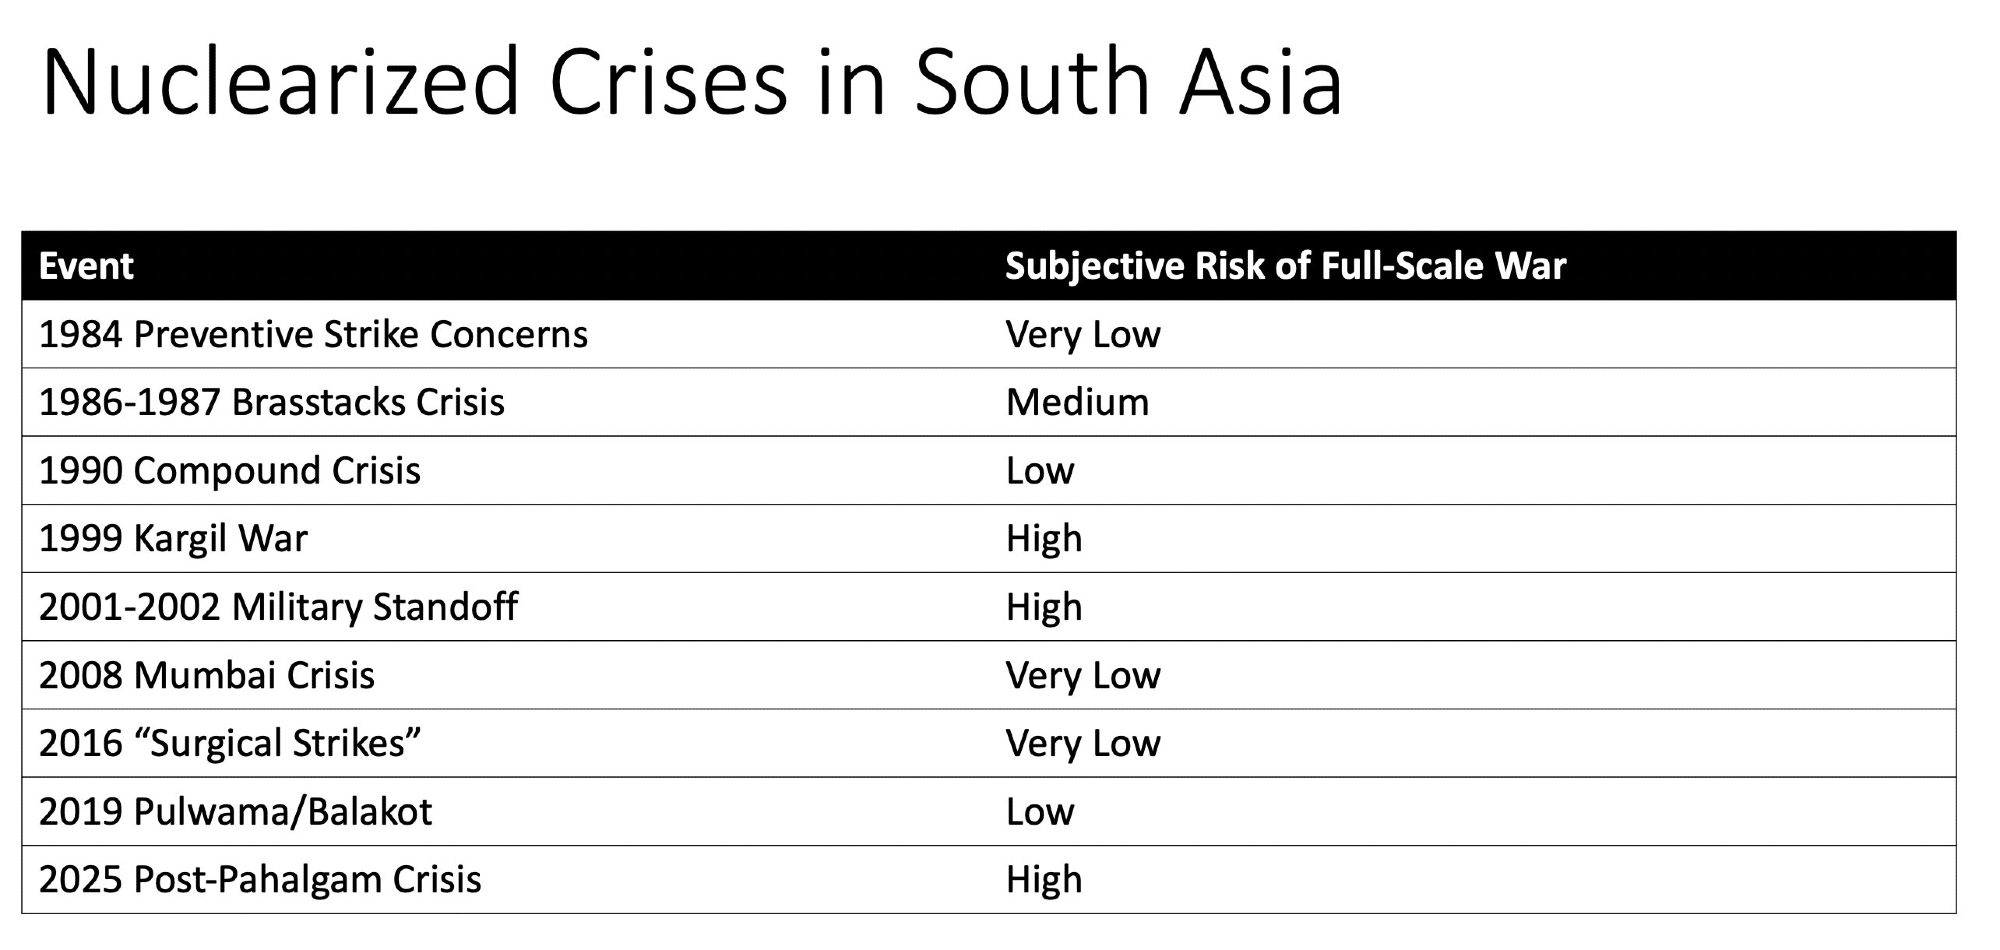Click the slide title "Nuclearized Crises in South Asia"
The height and width of the screenshot is (950, 2000).
(x=690, y=82)
